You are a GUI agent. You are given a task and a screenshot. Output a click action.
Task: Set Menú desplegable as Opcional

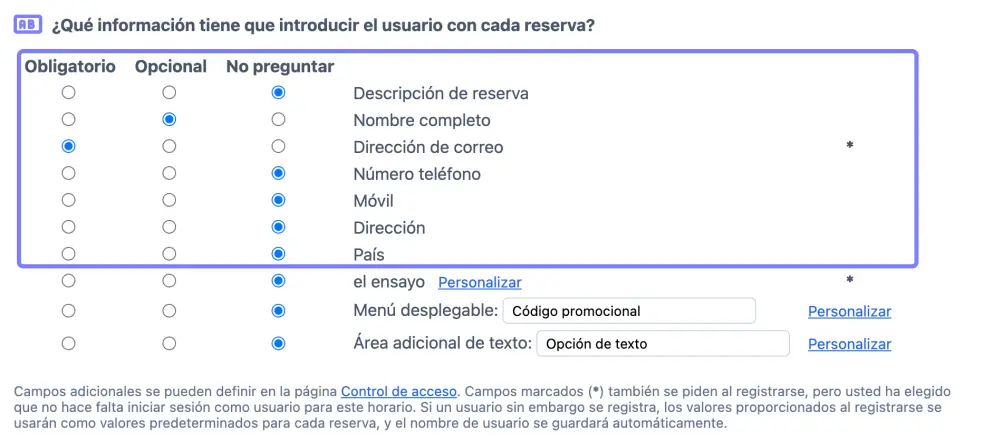pos(169,311)
